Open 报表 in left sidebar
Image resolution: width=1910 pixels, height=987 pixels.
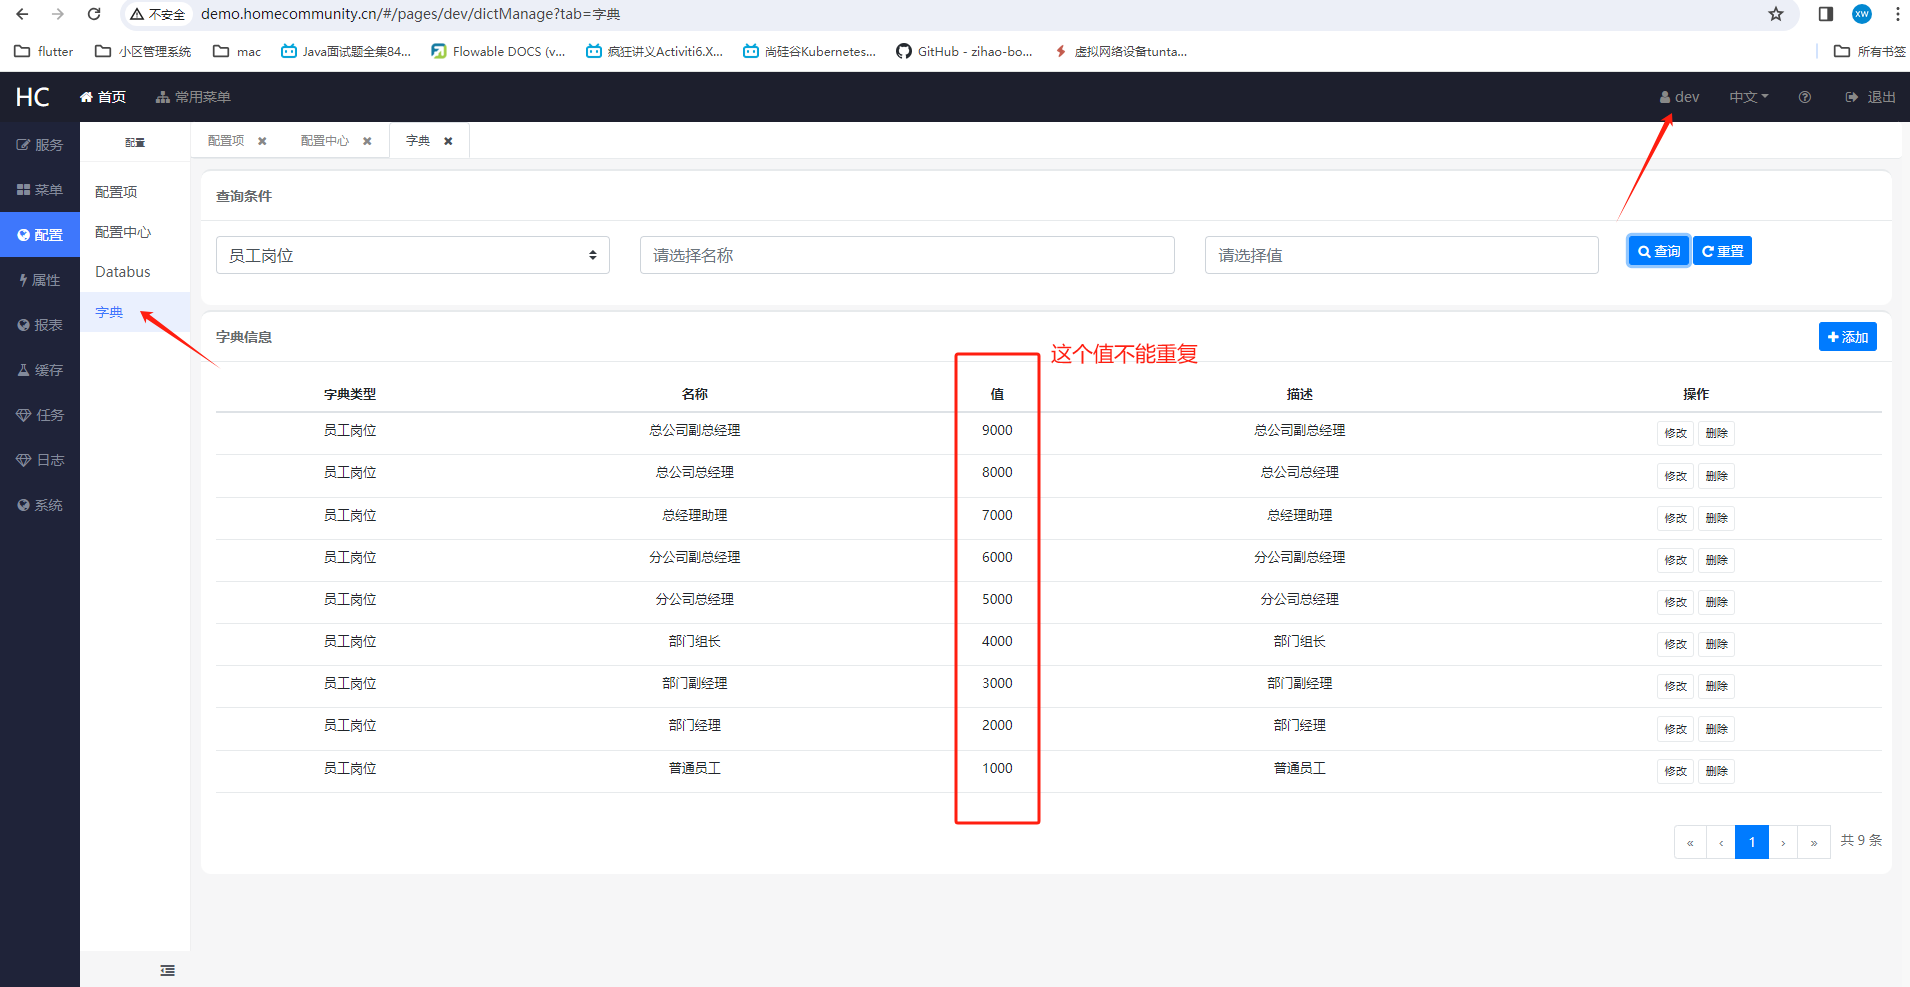point(40,325)
